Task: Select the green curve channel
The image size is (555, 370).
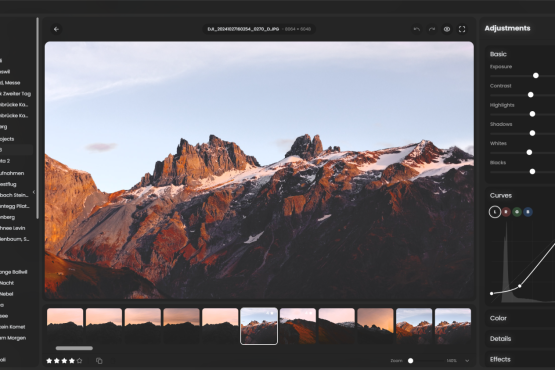Action: (x=517, y=212)
